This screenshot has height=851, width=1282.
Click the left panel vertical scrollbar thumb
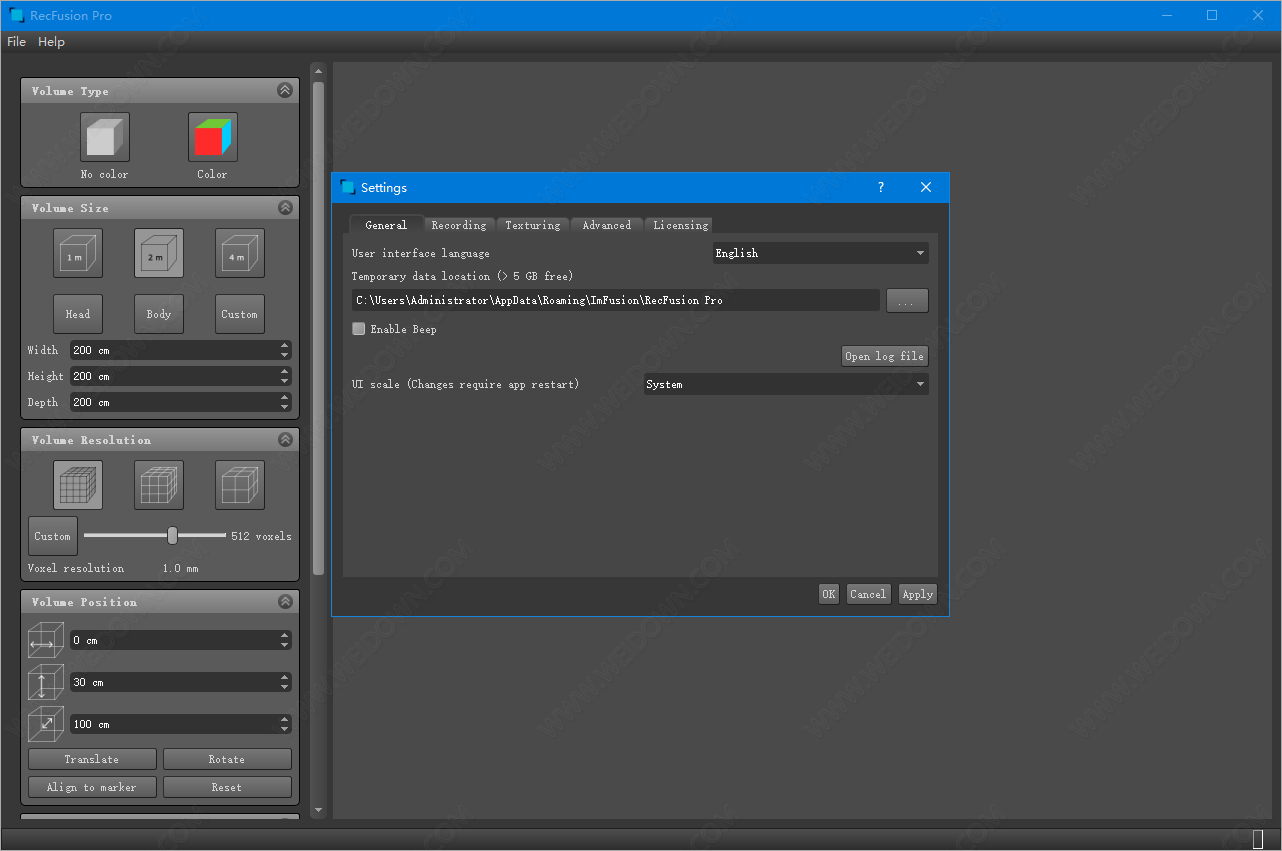[x=319, y=329]
